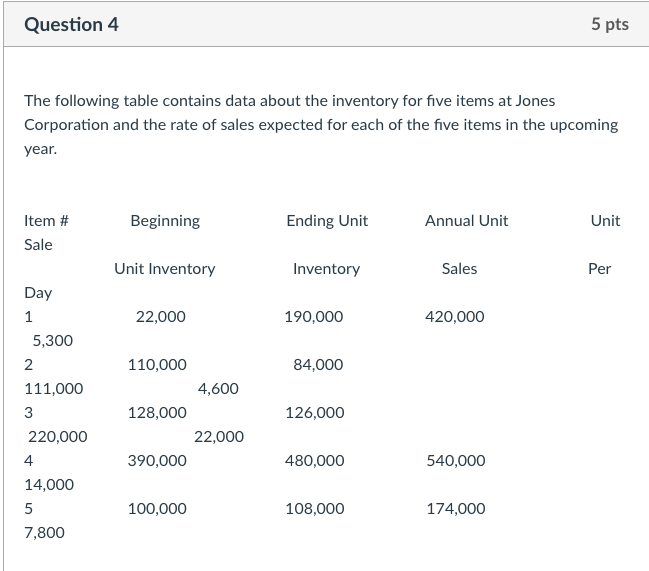Click the 7,800 value under item 5
This screenshot has width=649, height=571.
[44, 533]
